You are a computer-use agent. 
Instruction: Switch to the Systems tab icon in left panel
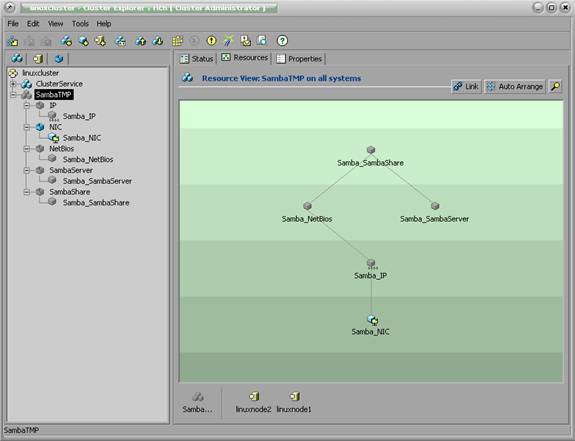[x=38, y=59]
